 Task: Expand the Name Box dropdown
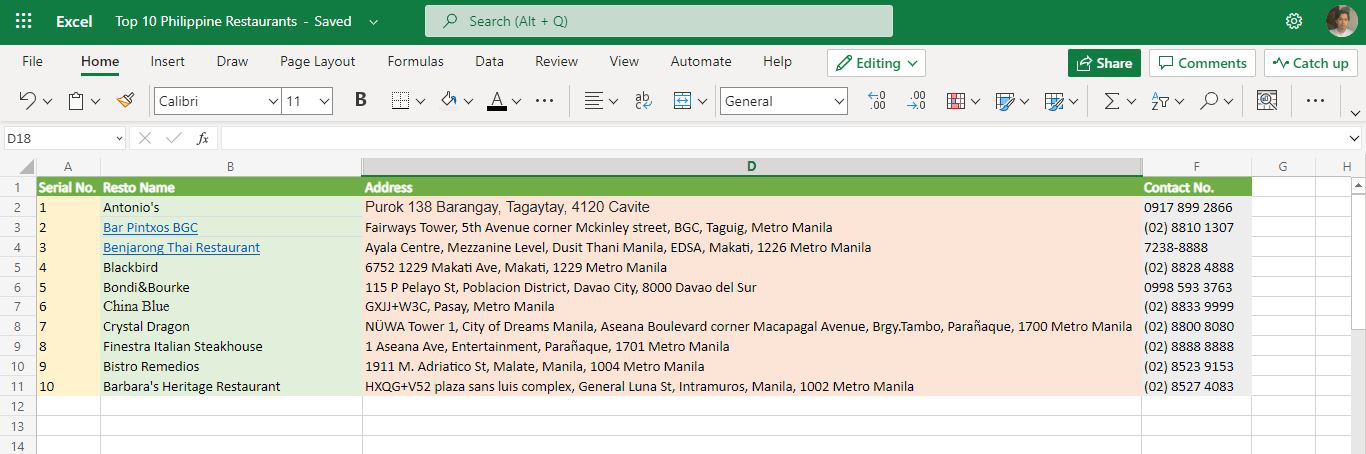119,139
